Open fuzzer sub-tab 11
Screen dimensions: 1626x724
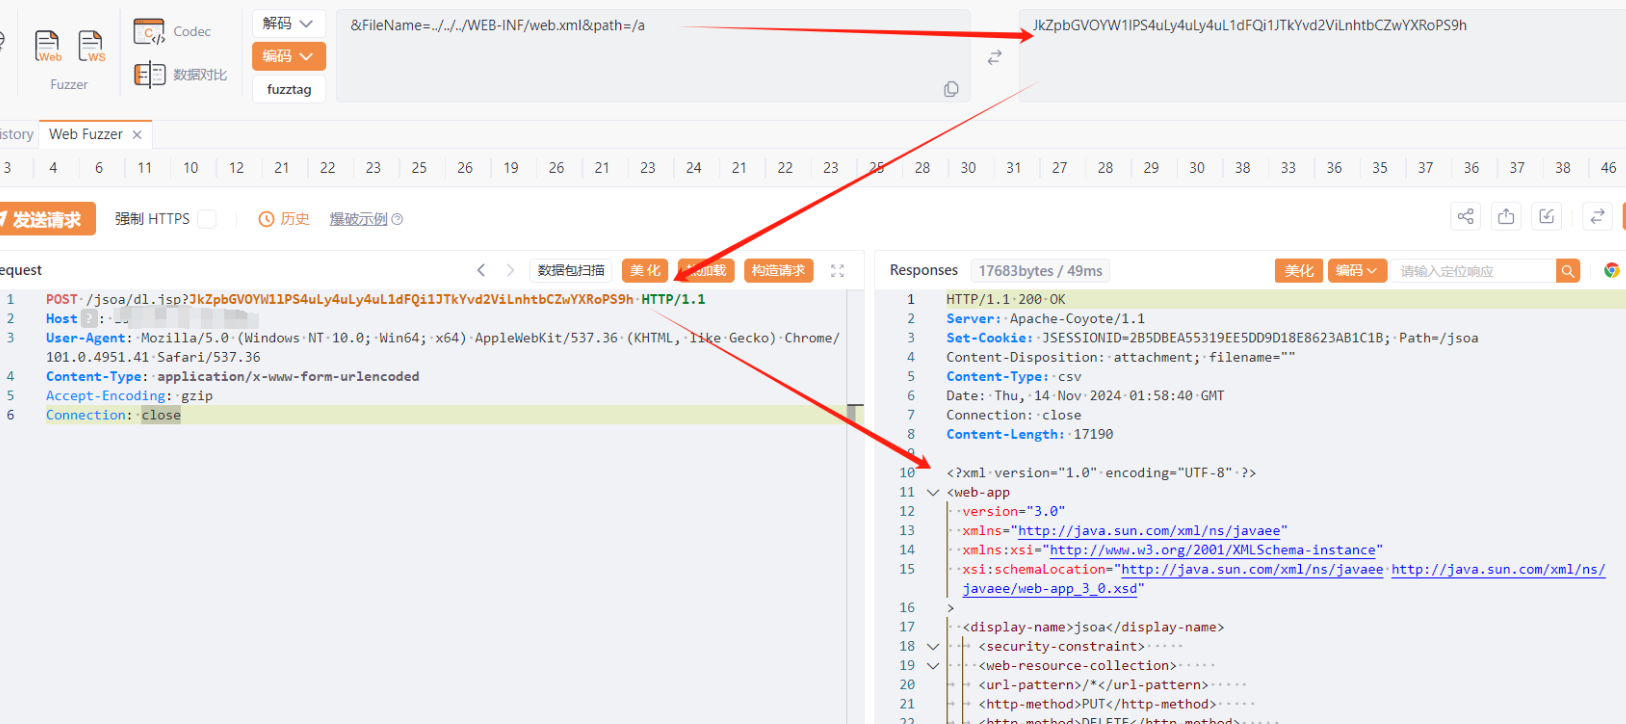point(145,168)
